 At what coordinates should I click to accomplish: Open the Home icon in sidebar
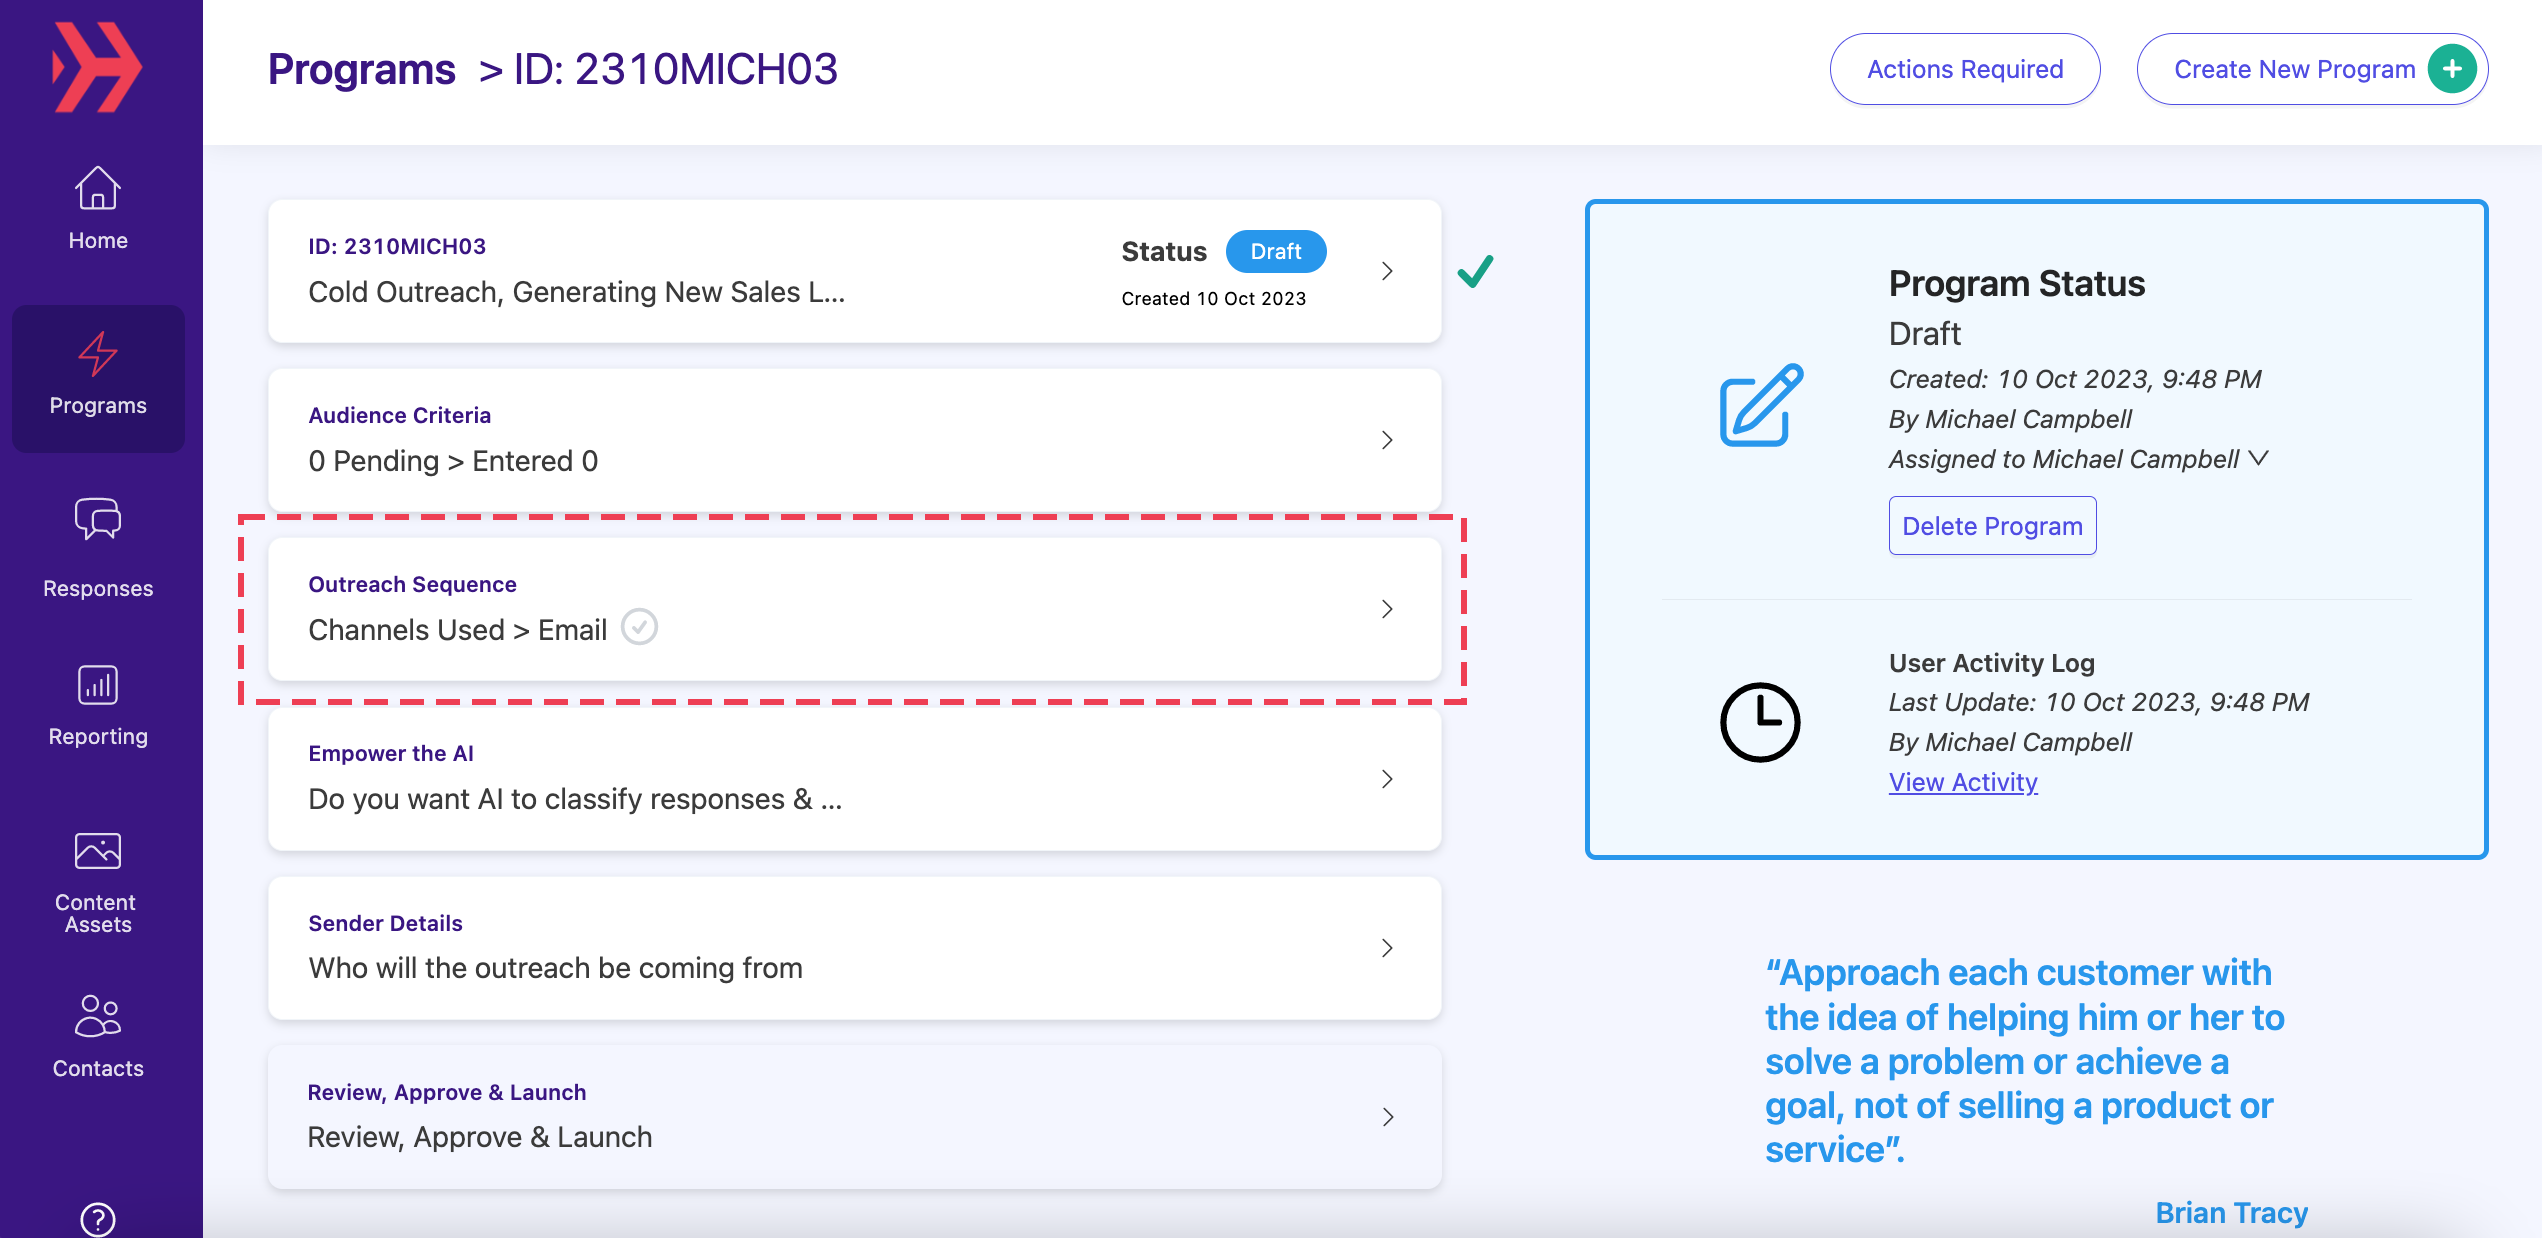click(98, 188)
